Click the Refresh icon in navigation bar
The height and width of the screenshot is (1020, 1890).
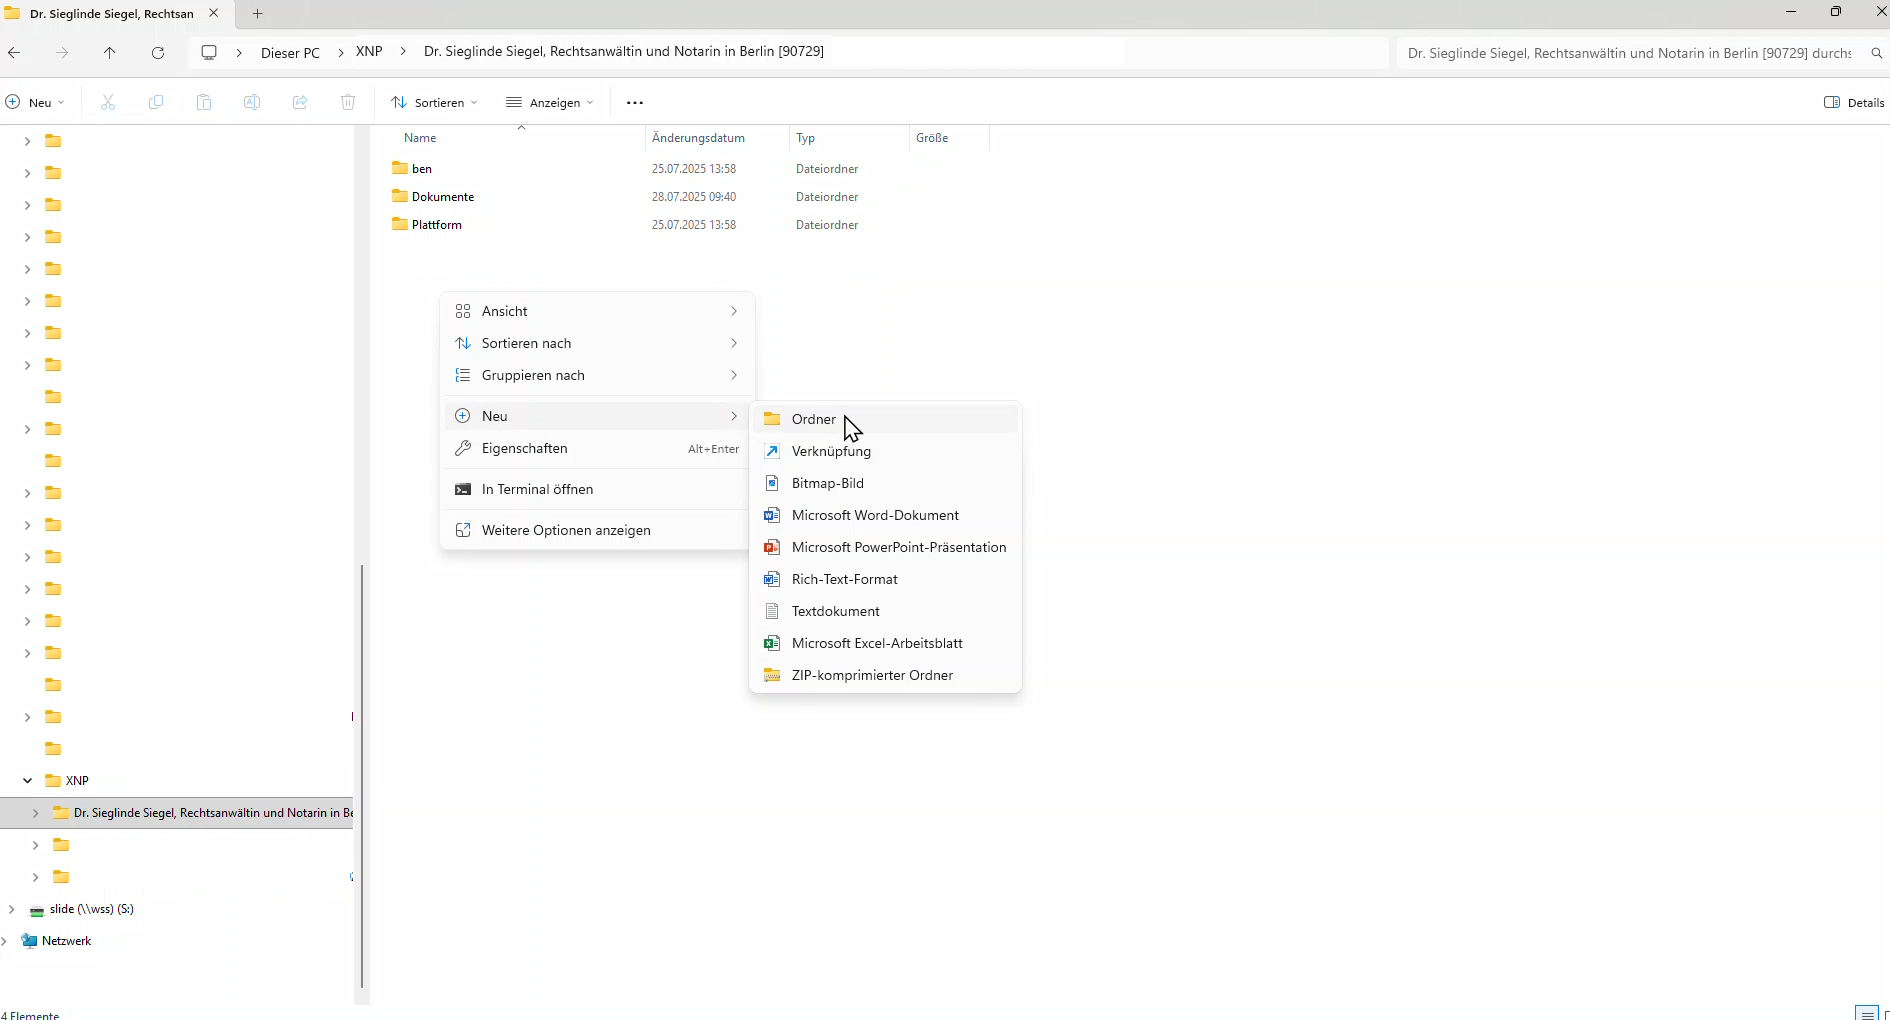click(158, 53)
